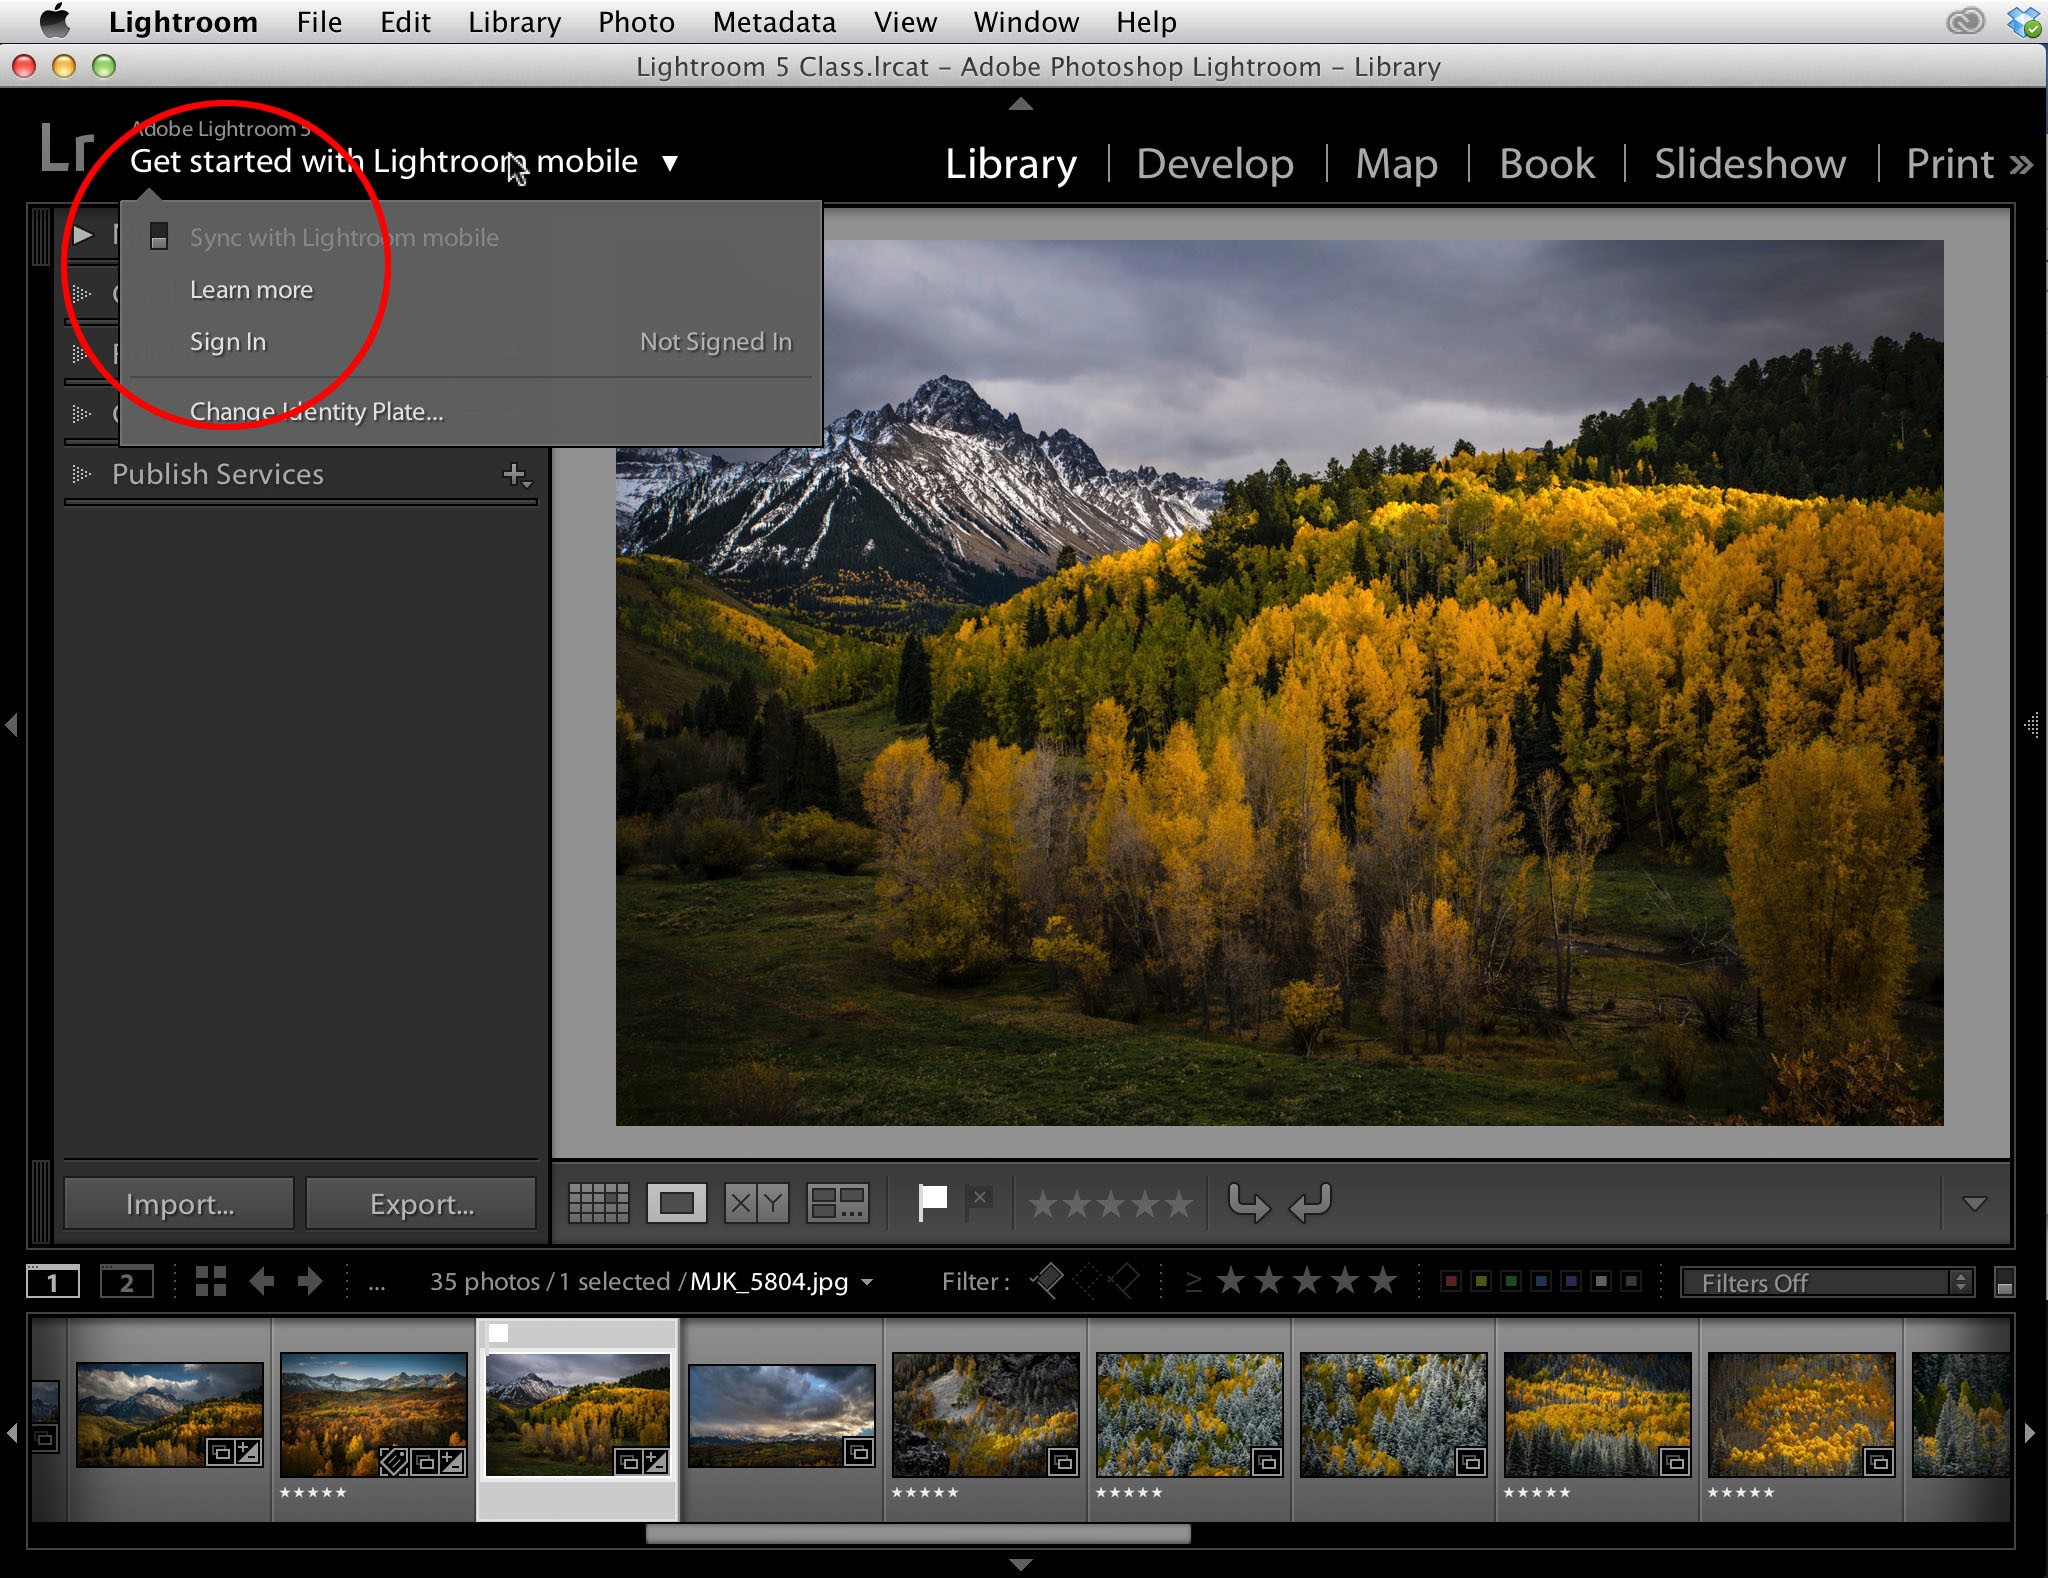
Task: Toggle filter switch beside Filters Off
Action: point(2003,1283)
